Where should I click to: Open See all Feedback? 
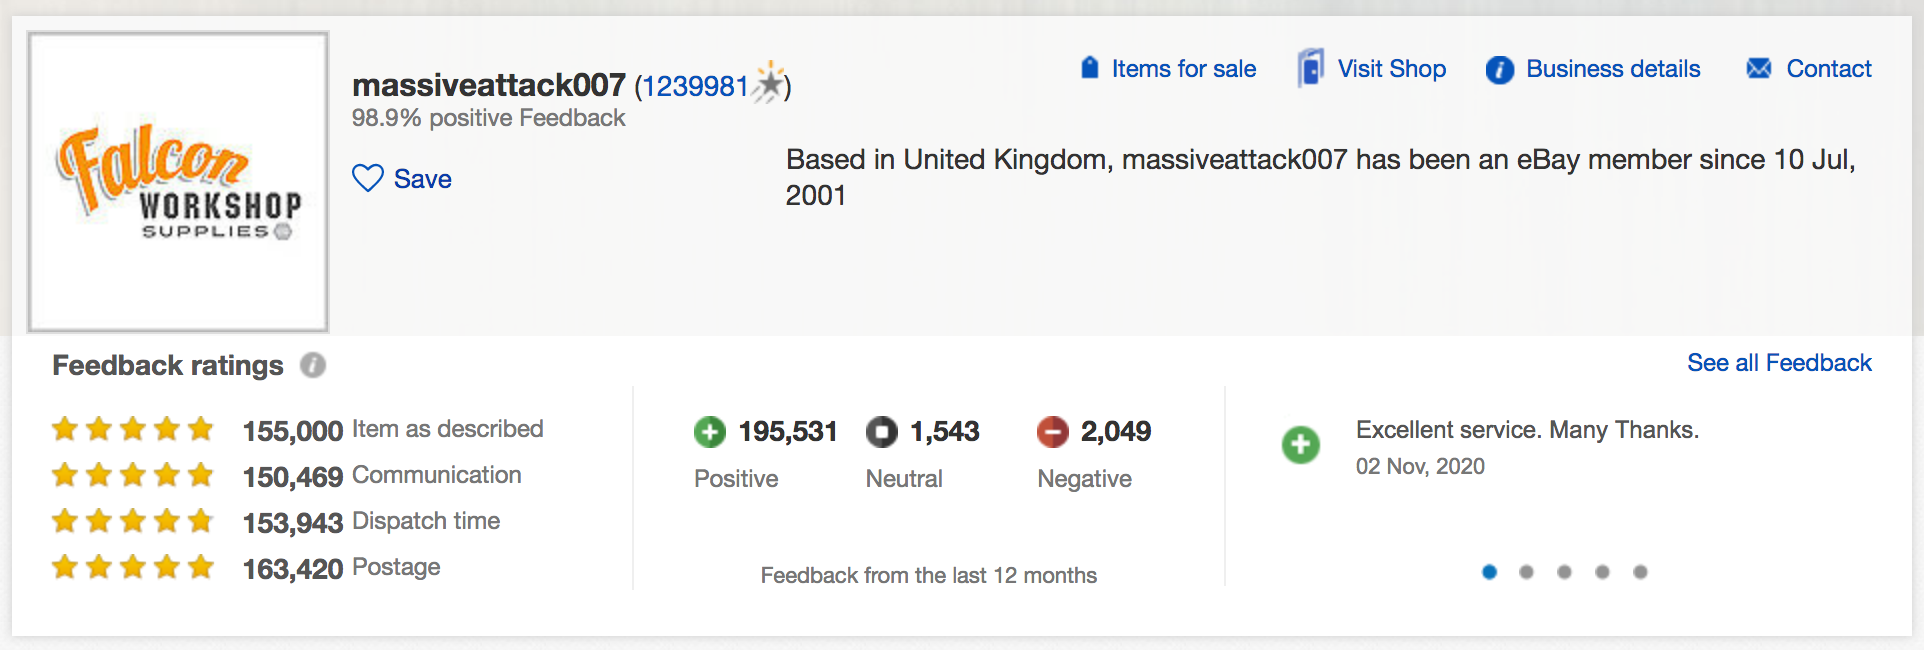click(1778, 363)
